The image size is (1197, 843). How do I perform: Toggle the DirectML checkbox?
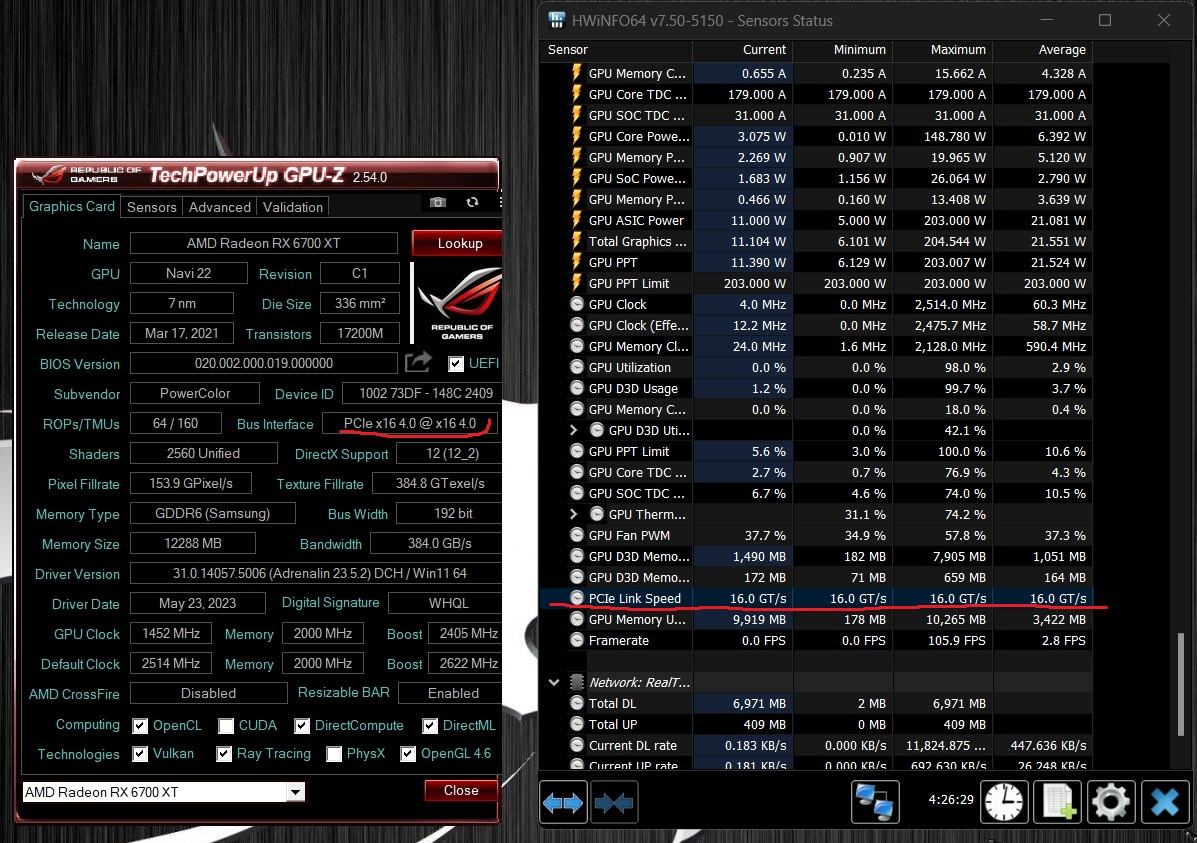(430, 725)
